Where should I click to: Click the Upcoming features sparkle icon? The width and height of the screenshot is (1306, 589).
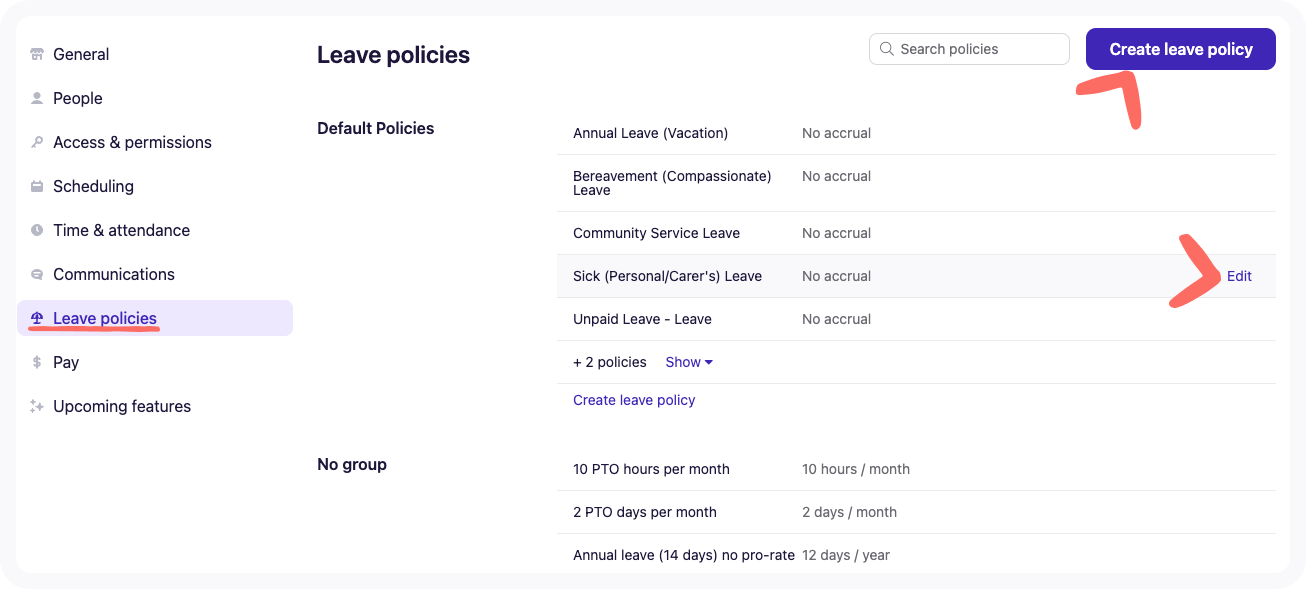(37, 406)
